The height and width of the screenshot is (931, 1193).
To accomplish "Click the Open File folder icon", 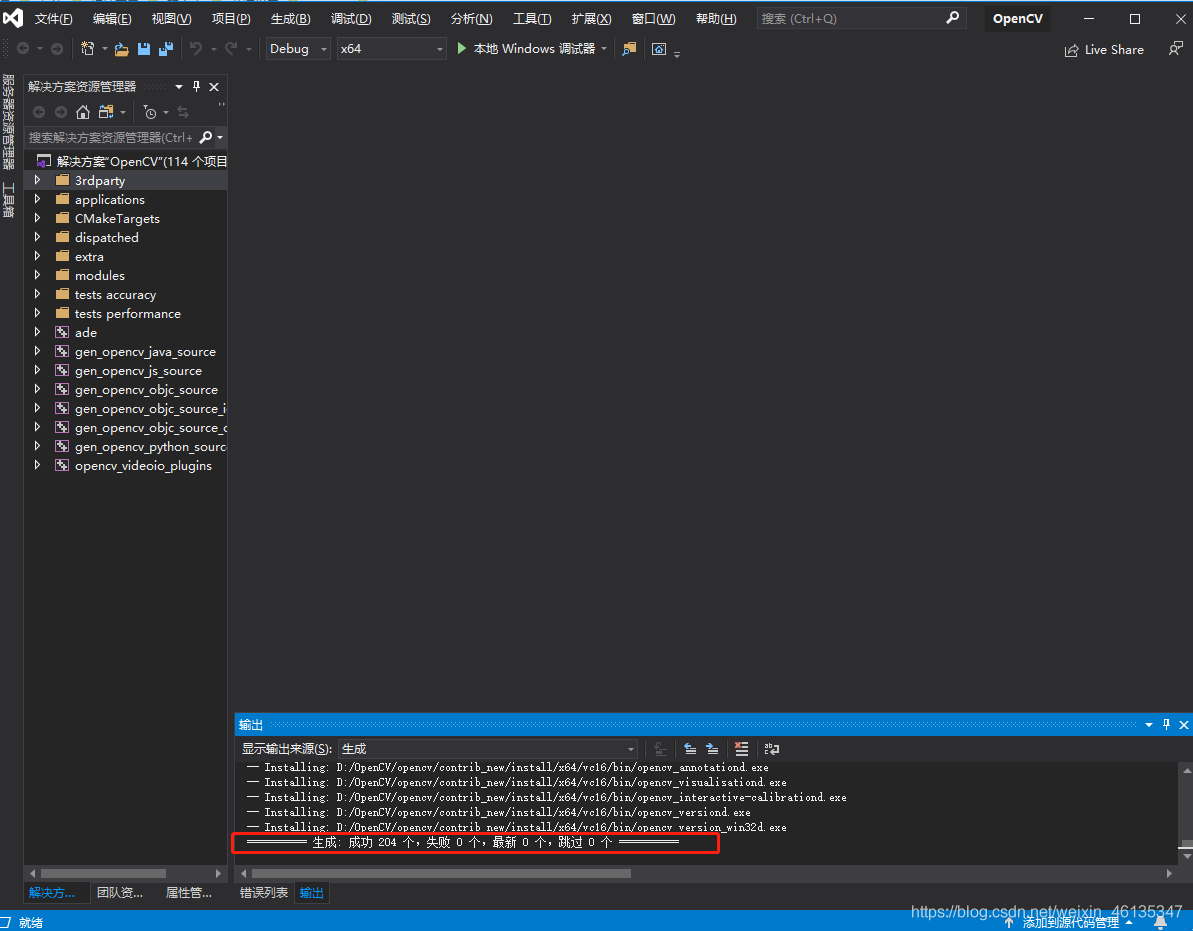I will click(x=121, y=49).
